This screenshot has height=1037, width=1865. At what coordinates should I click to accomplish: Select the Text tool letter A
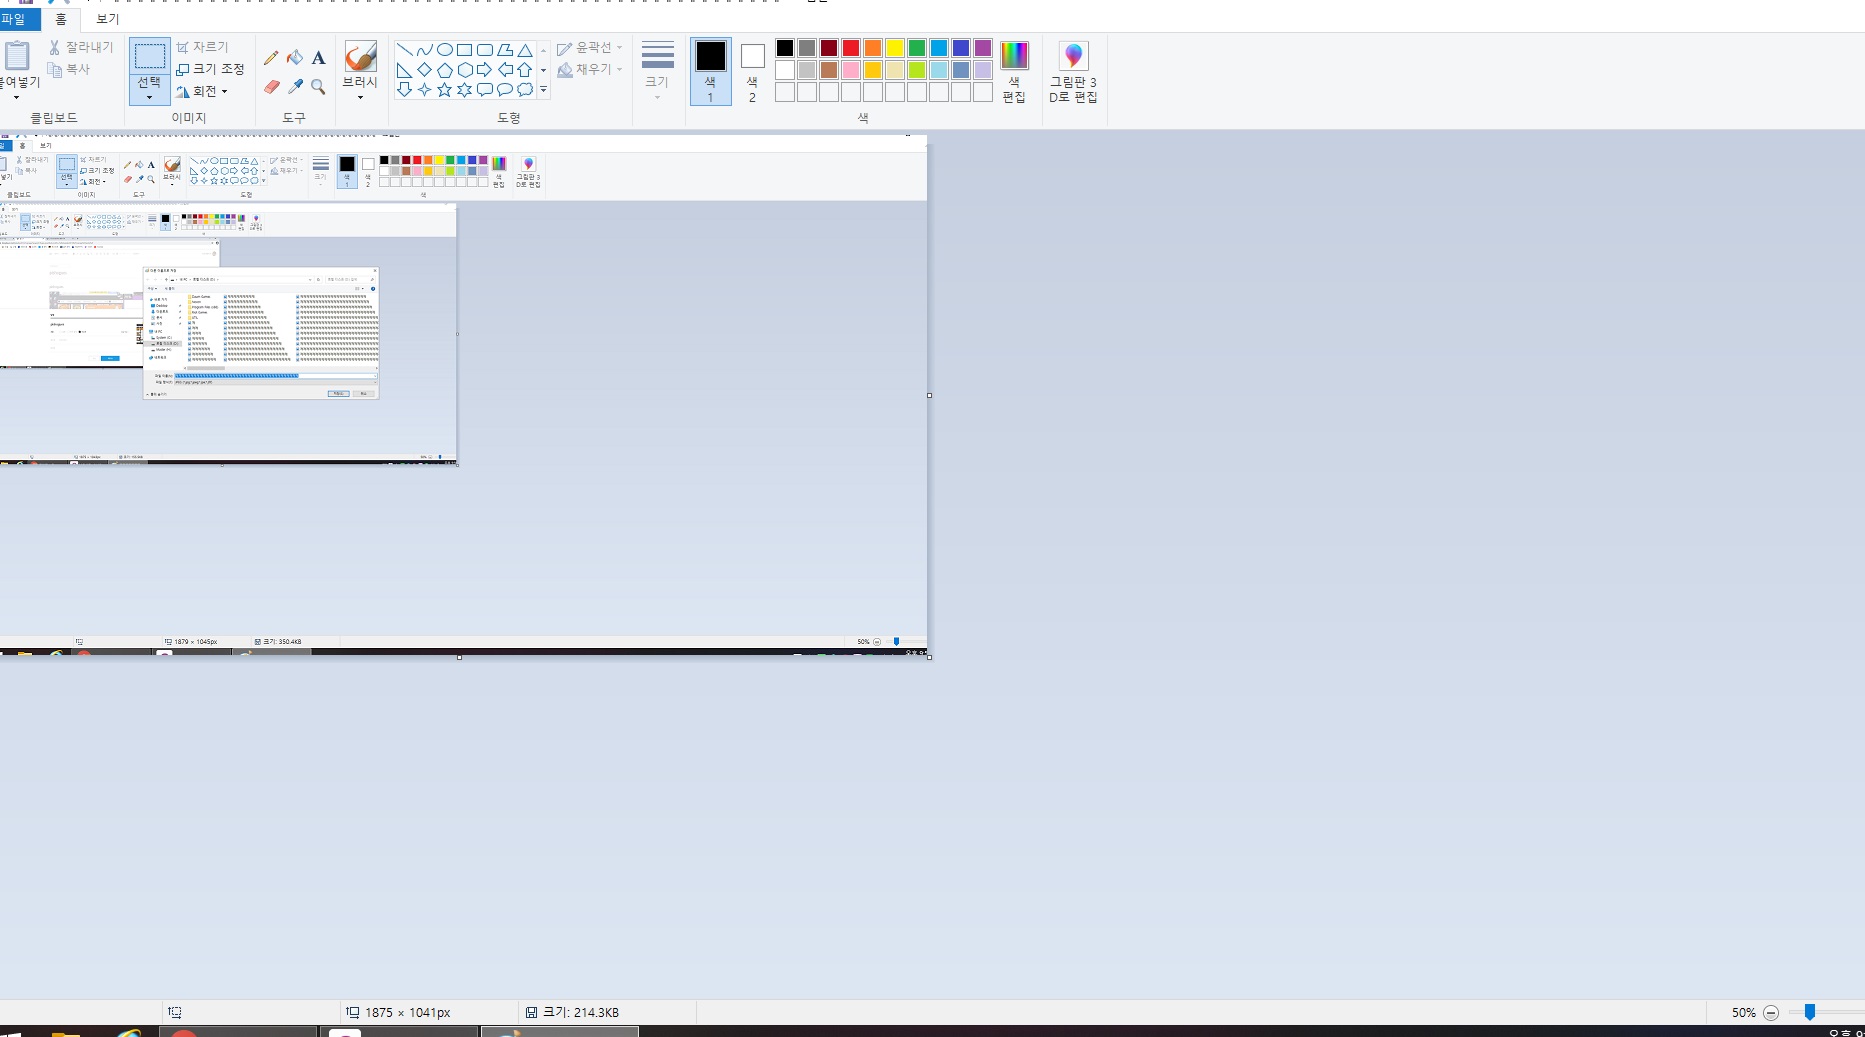[x=318, y=58]
